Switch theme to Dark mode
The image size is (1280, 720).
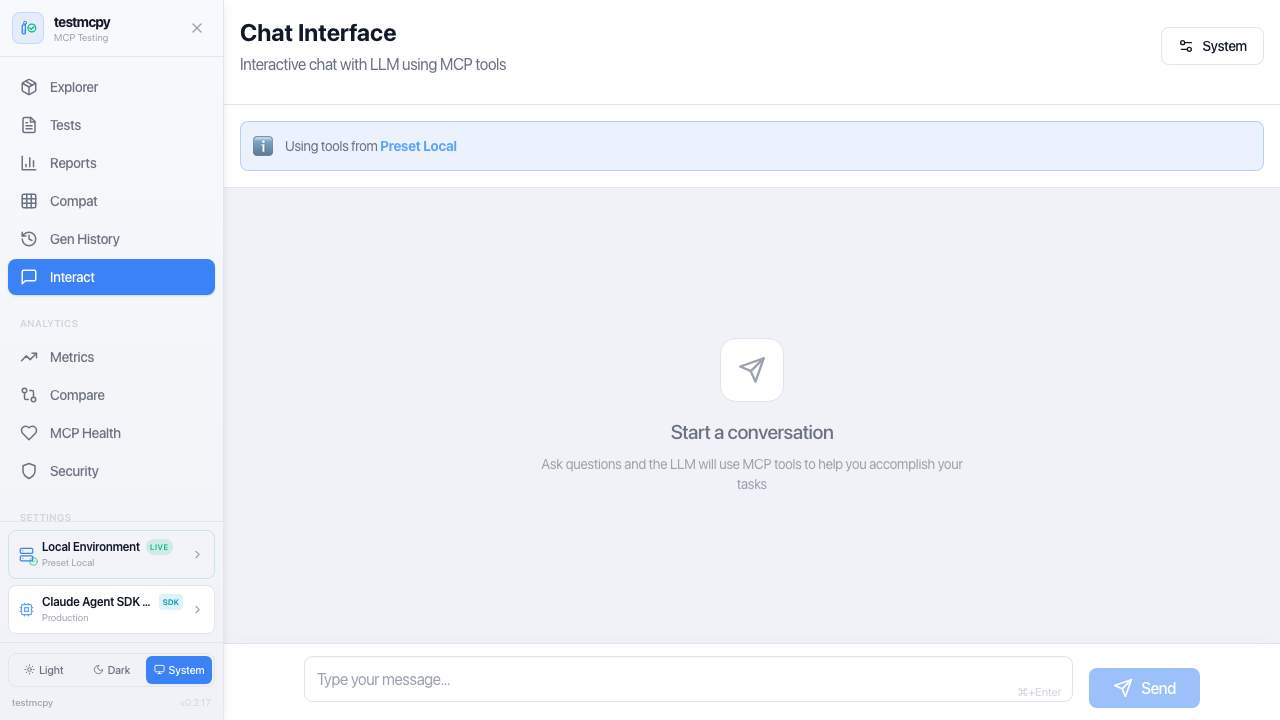pos(112,670)
